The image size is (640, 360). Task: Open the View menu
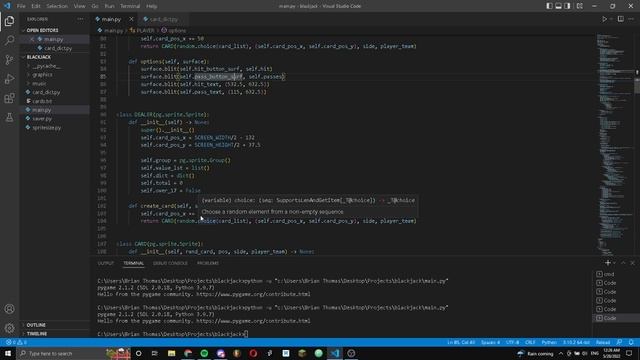pos(80,6)
